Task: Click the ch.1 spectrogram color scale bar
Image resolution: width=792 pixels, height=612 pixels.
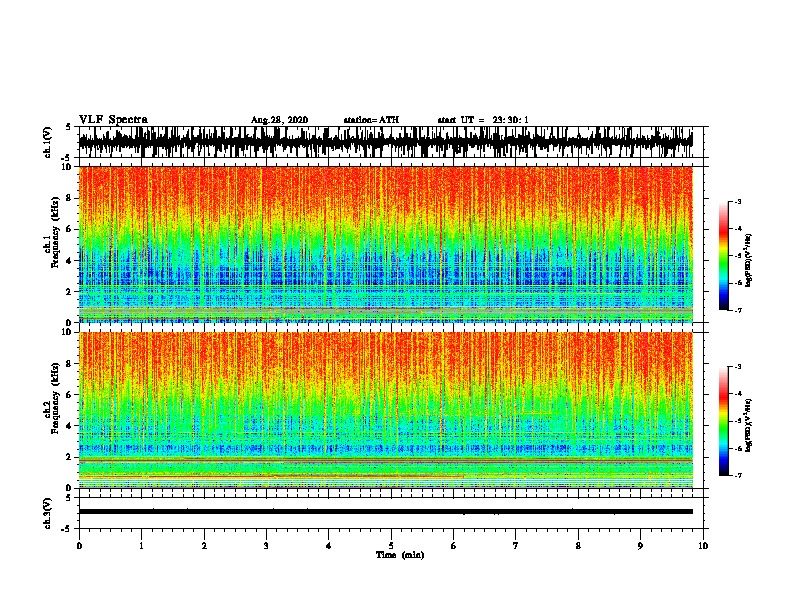Action: point(723,256)
